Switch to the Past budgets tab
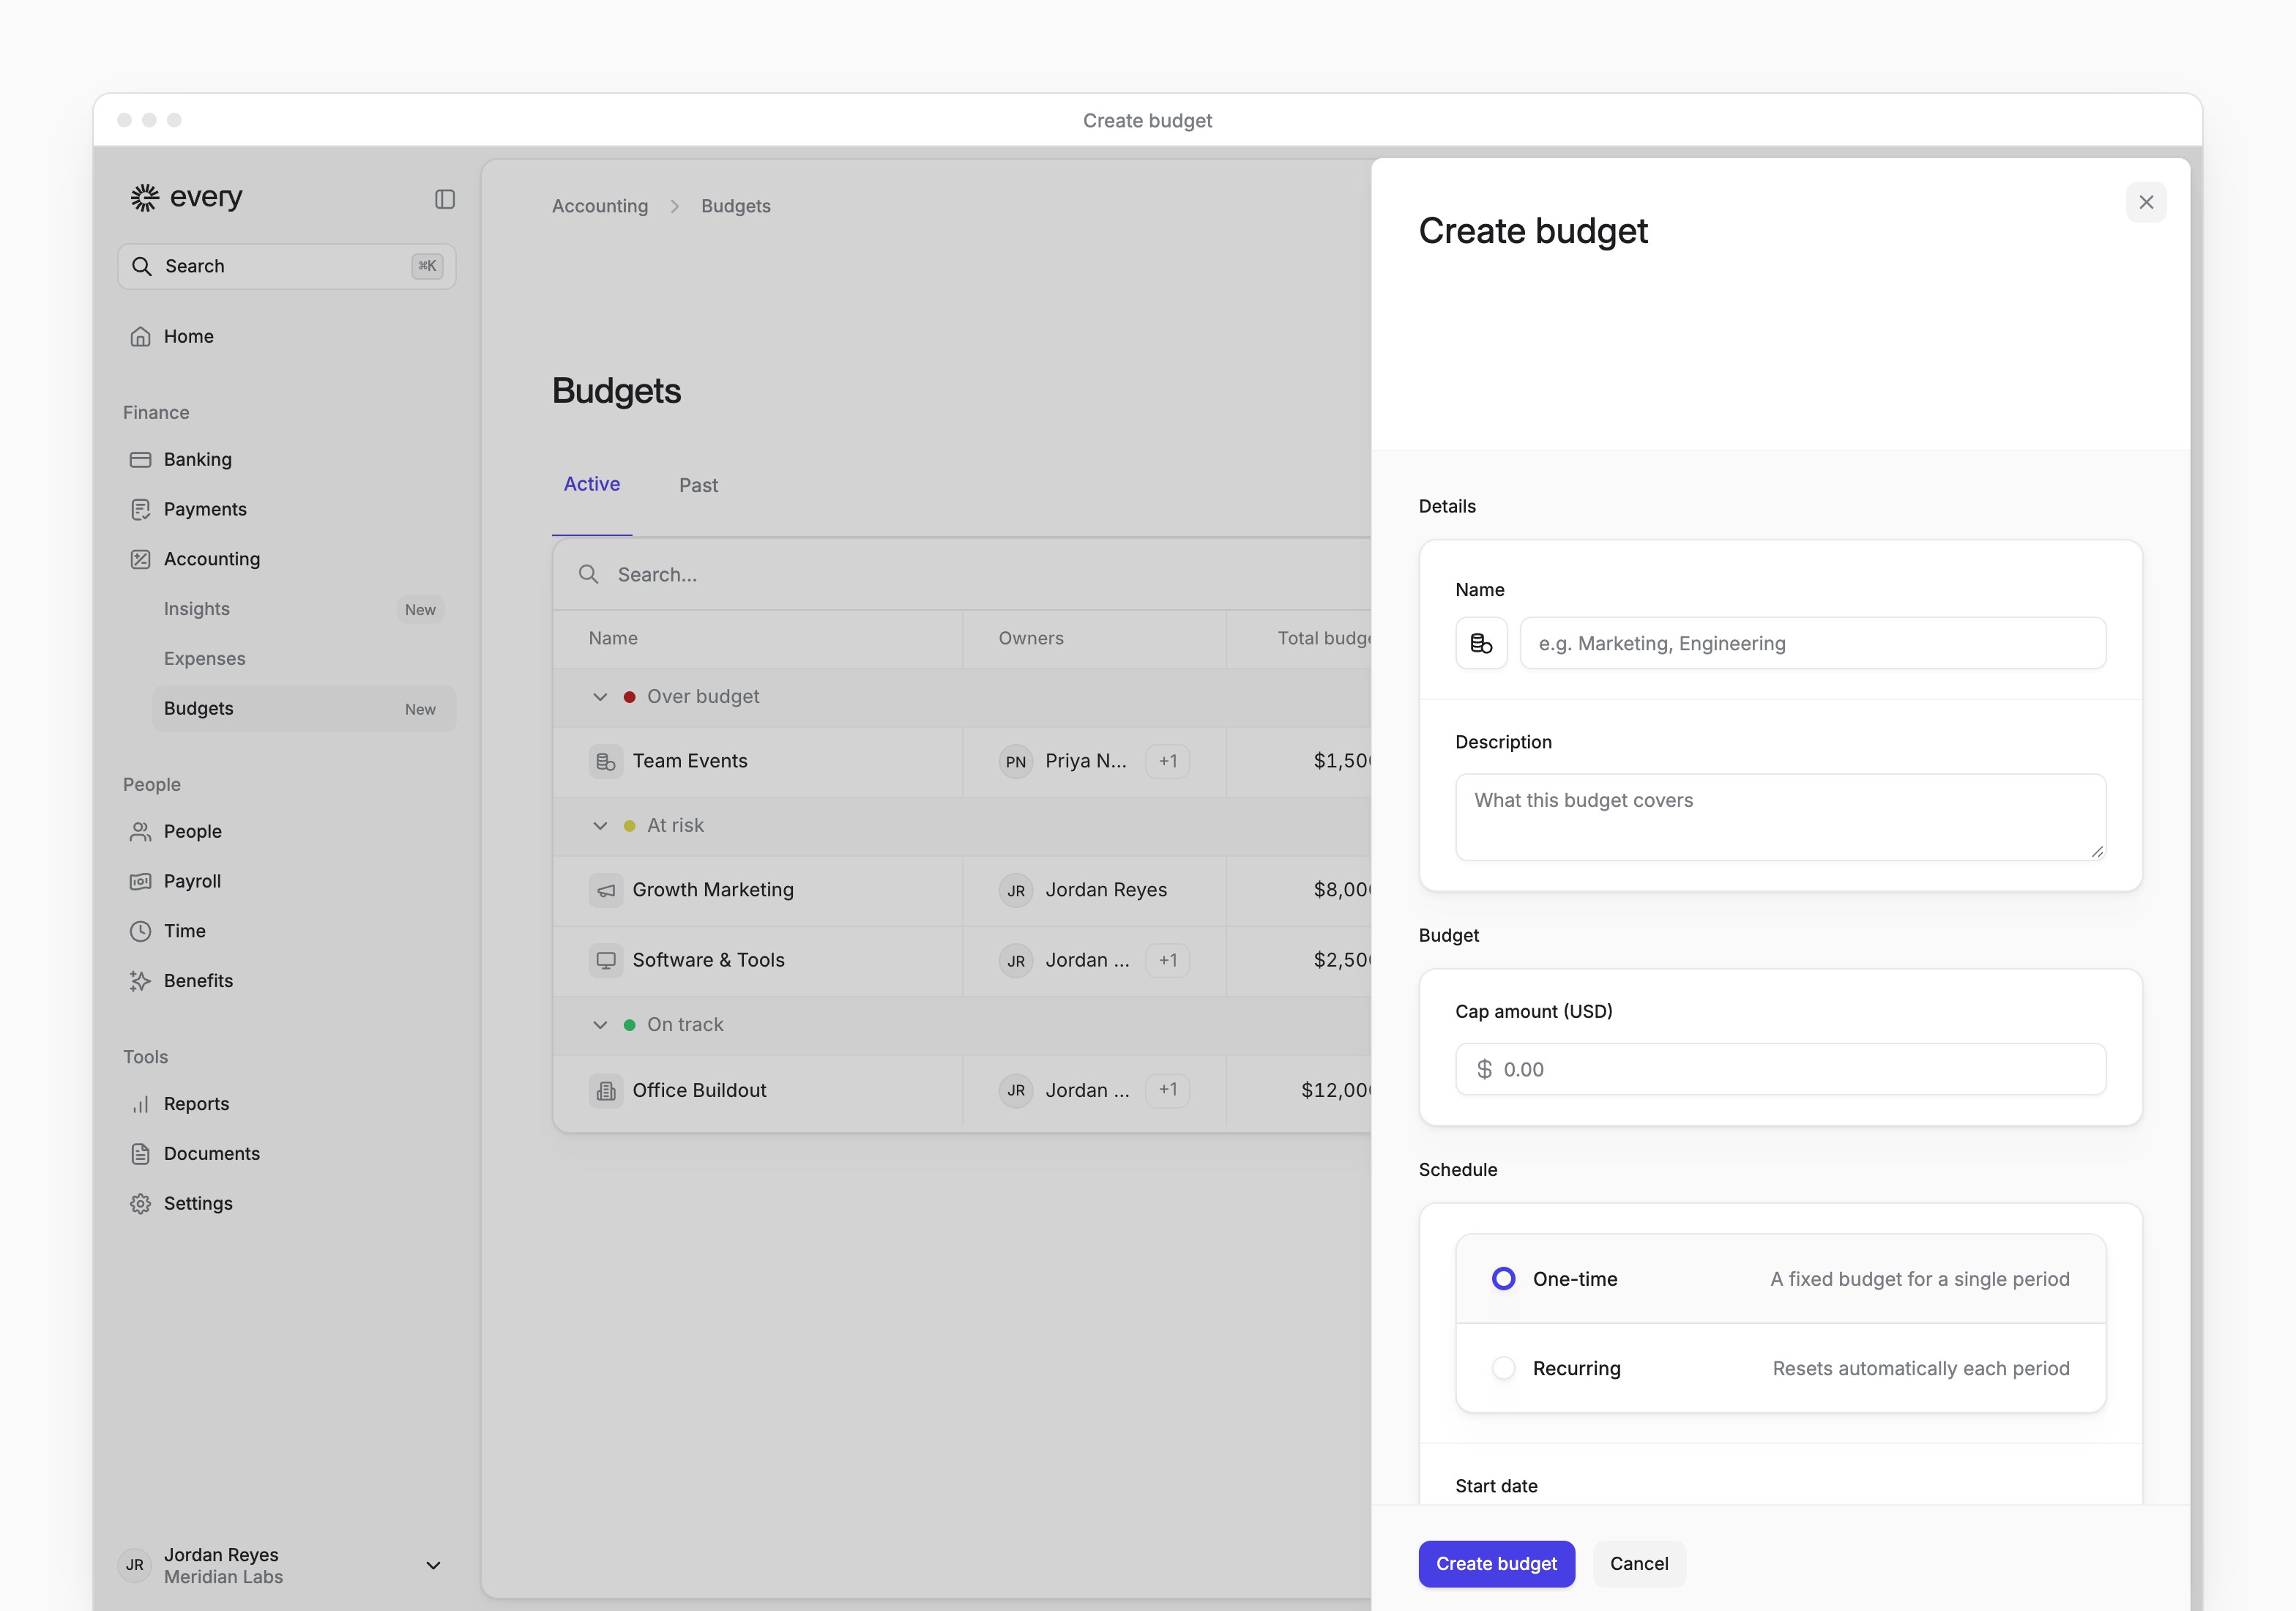 click(x=699, y=485)
